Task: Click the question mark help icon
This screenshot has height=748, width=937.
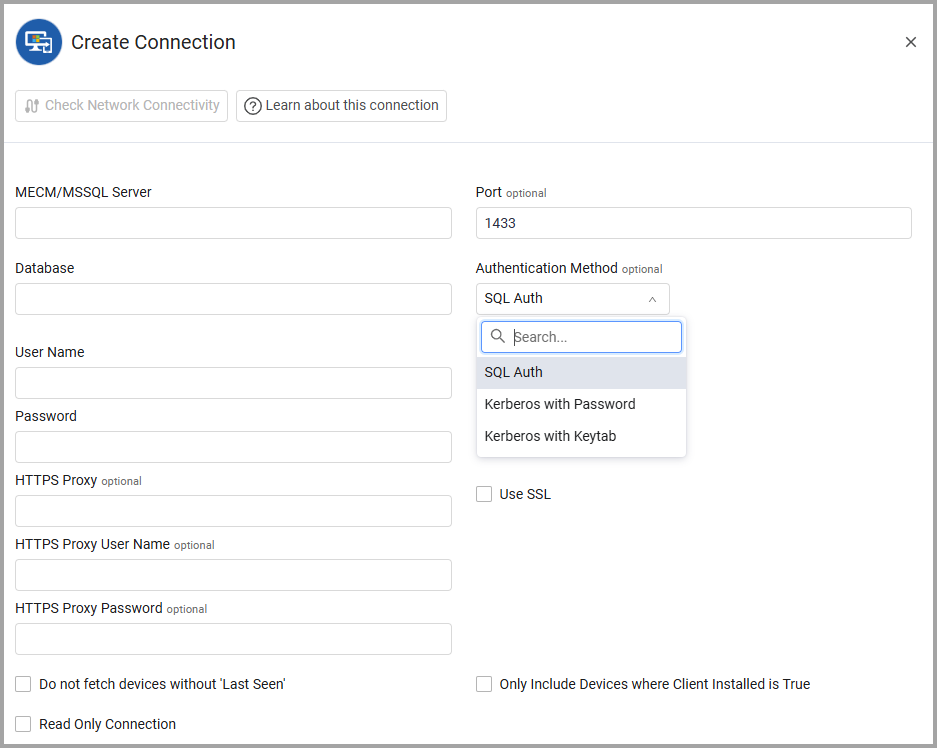Action: click(253, 106)
